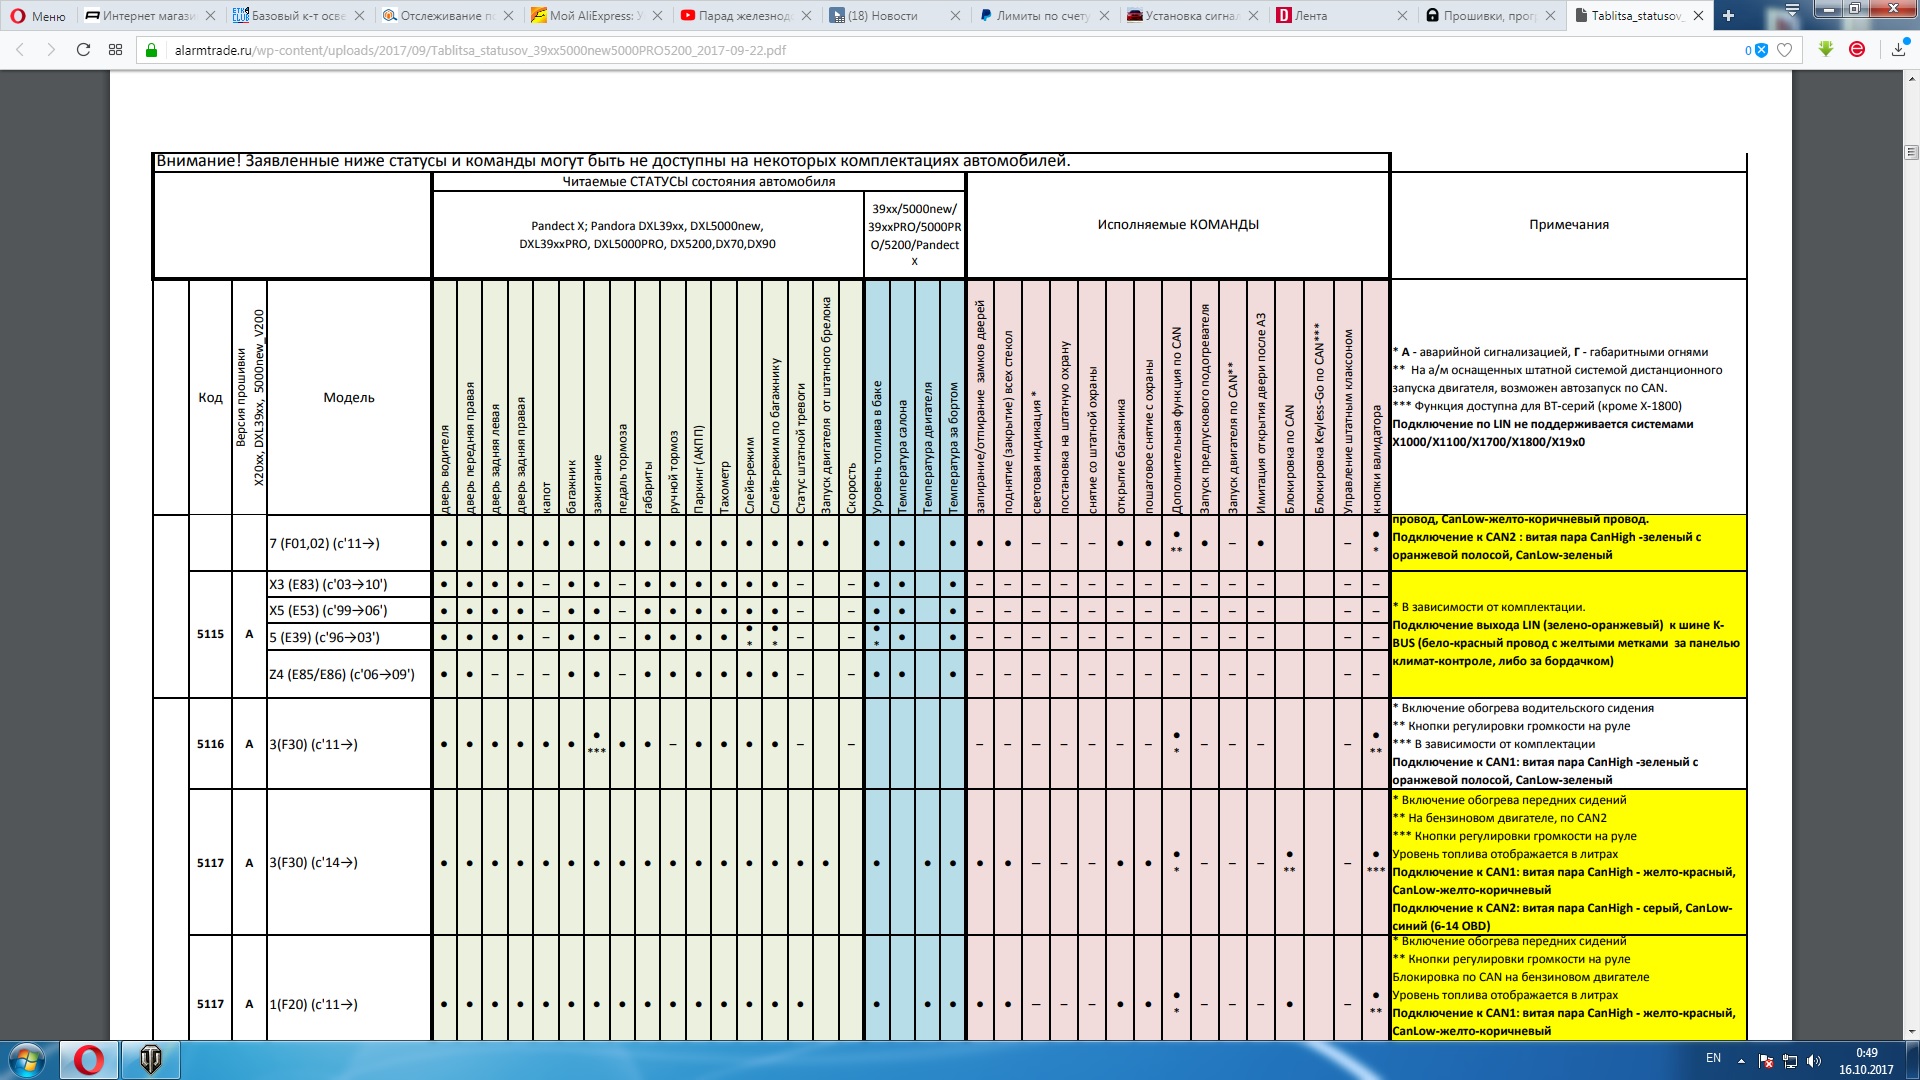This screenshot has width=1920, height=1080.
Task: Open Speed Dial start page grid icon
Action: coord(116,50)
